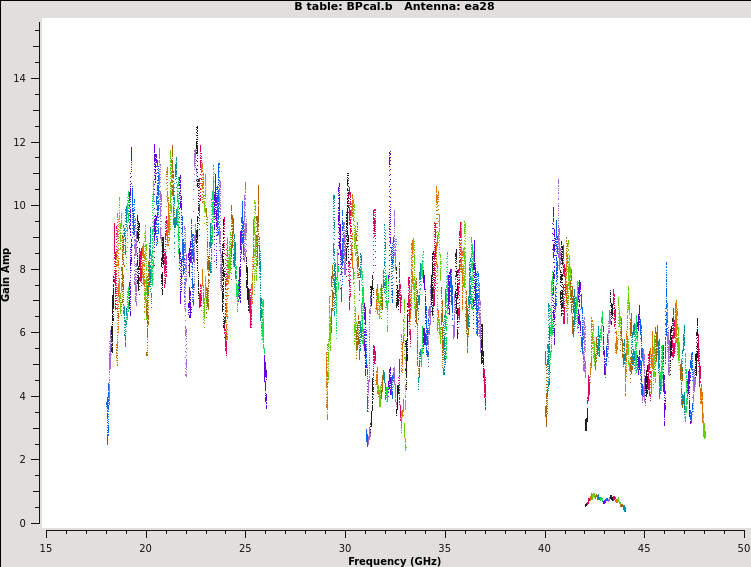Click the 'Frequency (GHz)' x-axis label
The image size is (751, 567).
(x=394, y=561)
